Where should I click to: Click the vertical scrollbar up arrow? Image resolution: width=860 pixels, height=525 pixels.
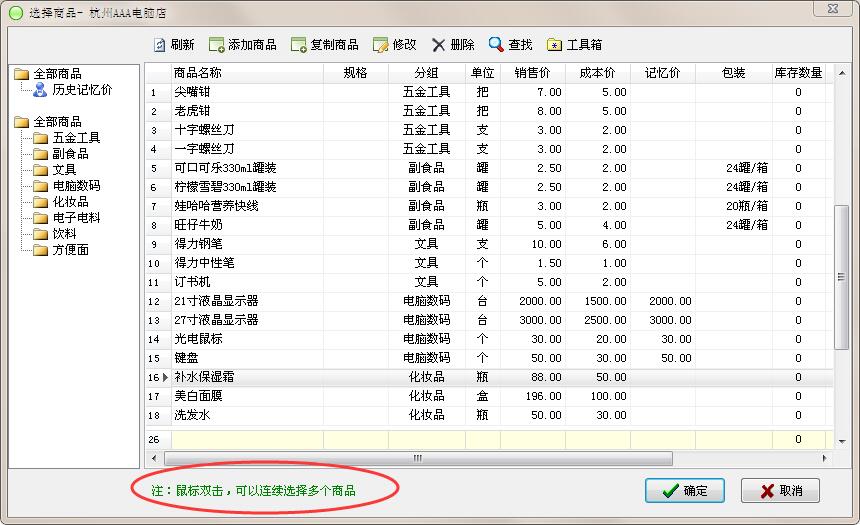click(842, 73)
